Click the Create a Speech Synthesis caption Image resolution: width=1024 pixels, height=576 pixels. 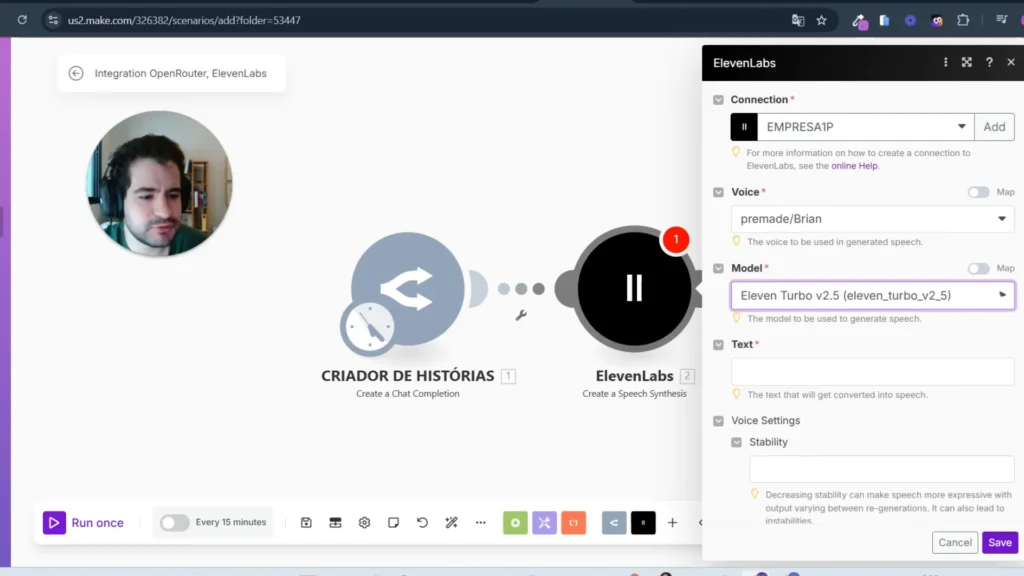coord(634,394)
